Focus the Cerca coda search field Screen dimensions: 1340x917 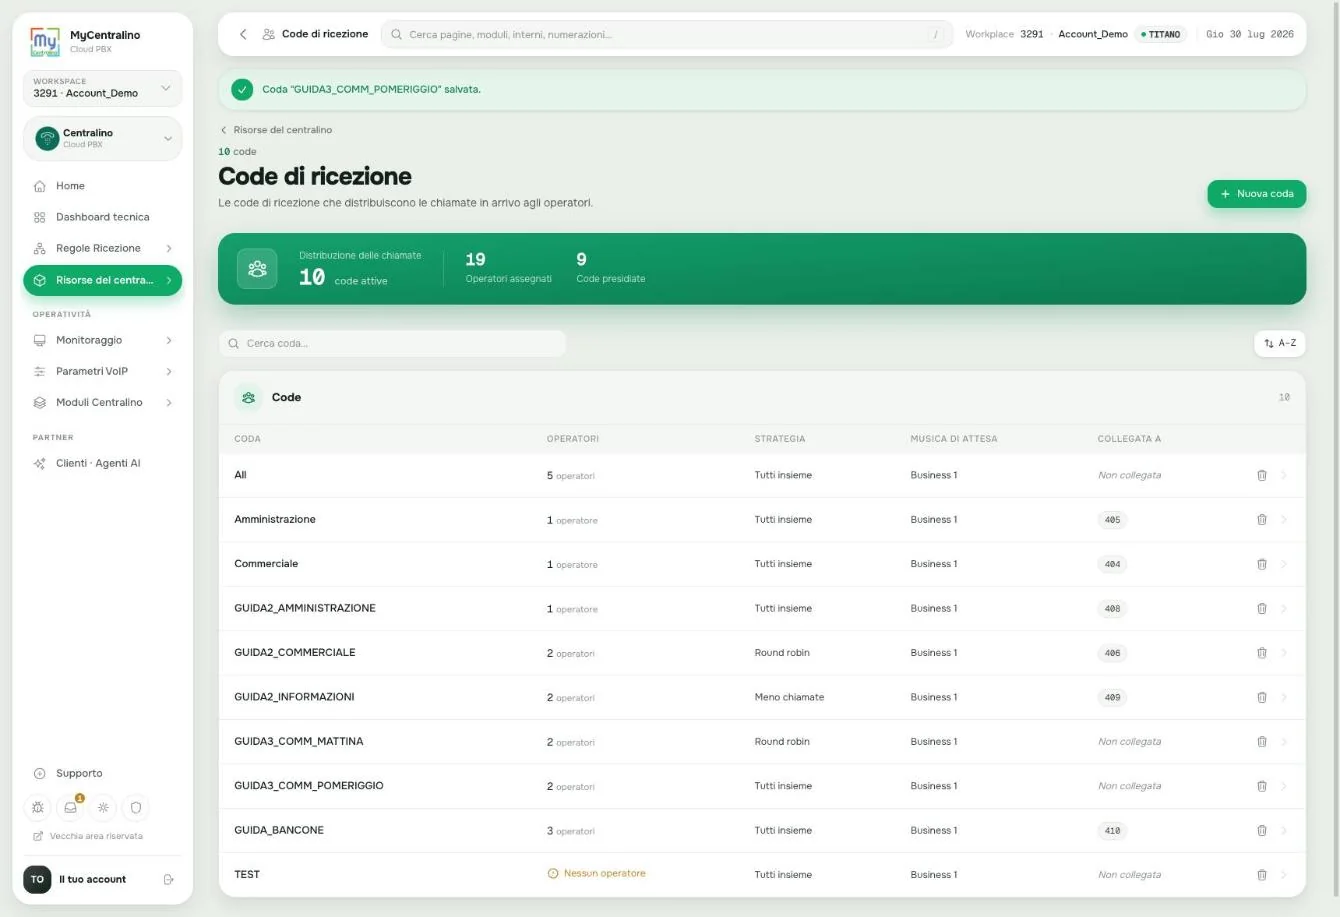click(392, 343)
